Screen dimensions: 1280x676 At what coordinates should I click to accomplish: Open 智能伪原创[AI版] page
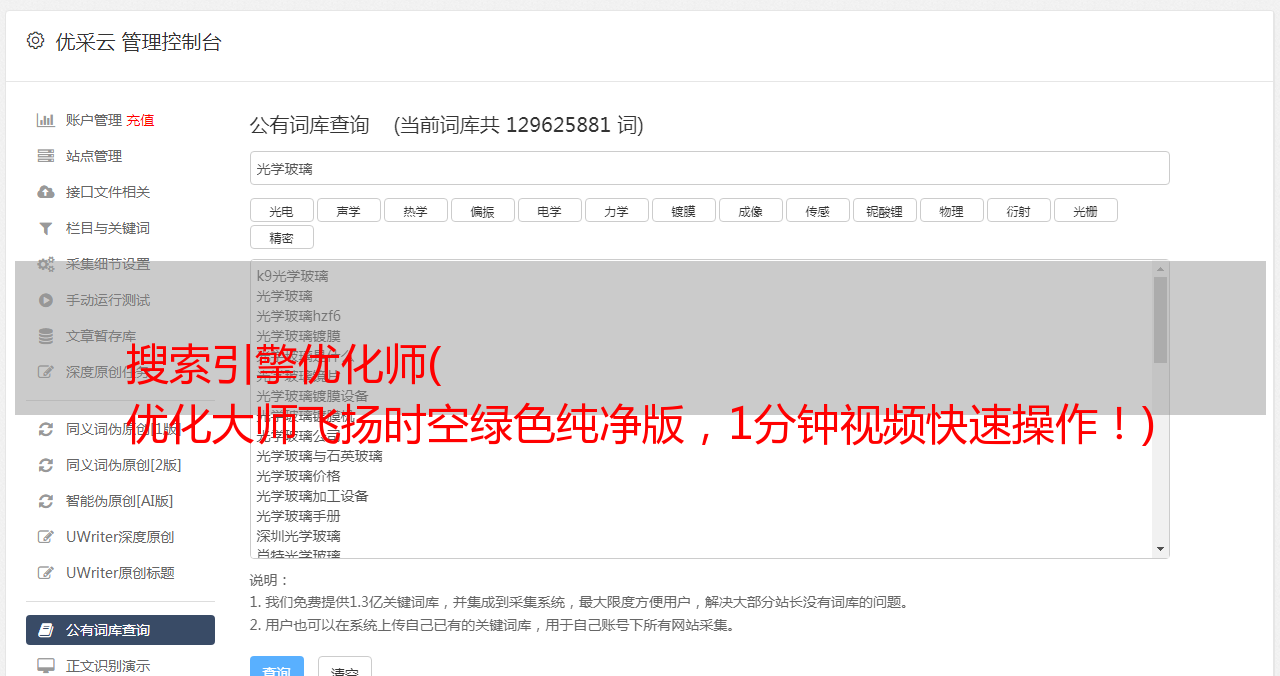pos(120,501)
